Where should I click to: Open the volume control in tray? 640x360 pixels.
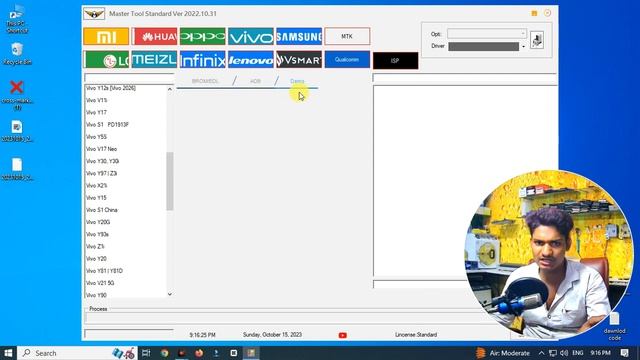point(564,353)
